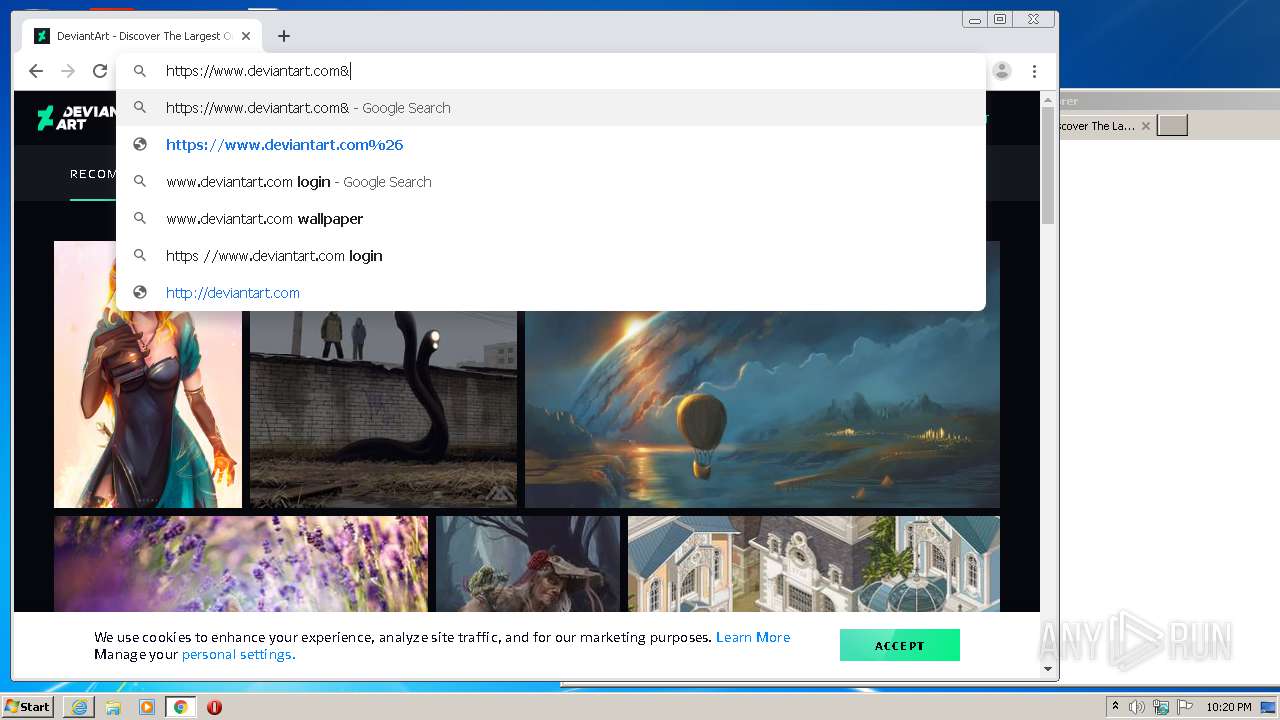1280x720 pixels.
Task: Open the hot air balloon planet artwork
Action: (x=762, y=410)
